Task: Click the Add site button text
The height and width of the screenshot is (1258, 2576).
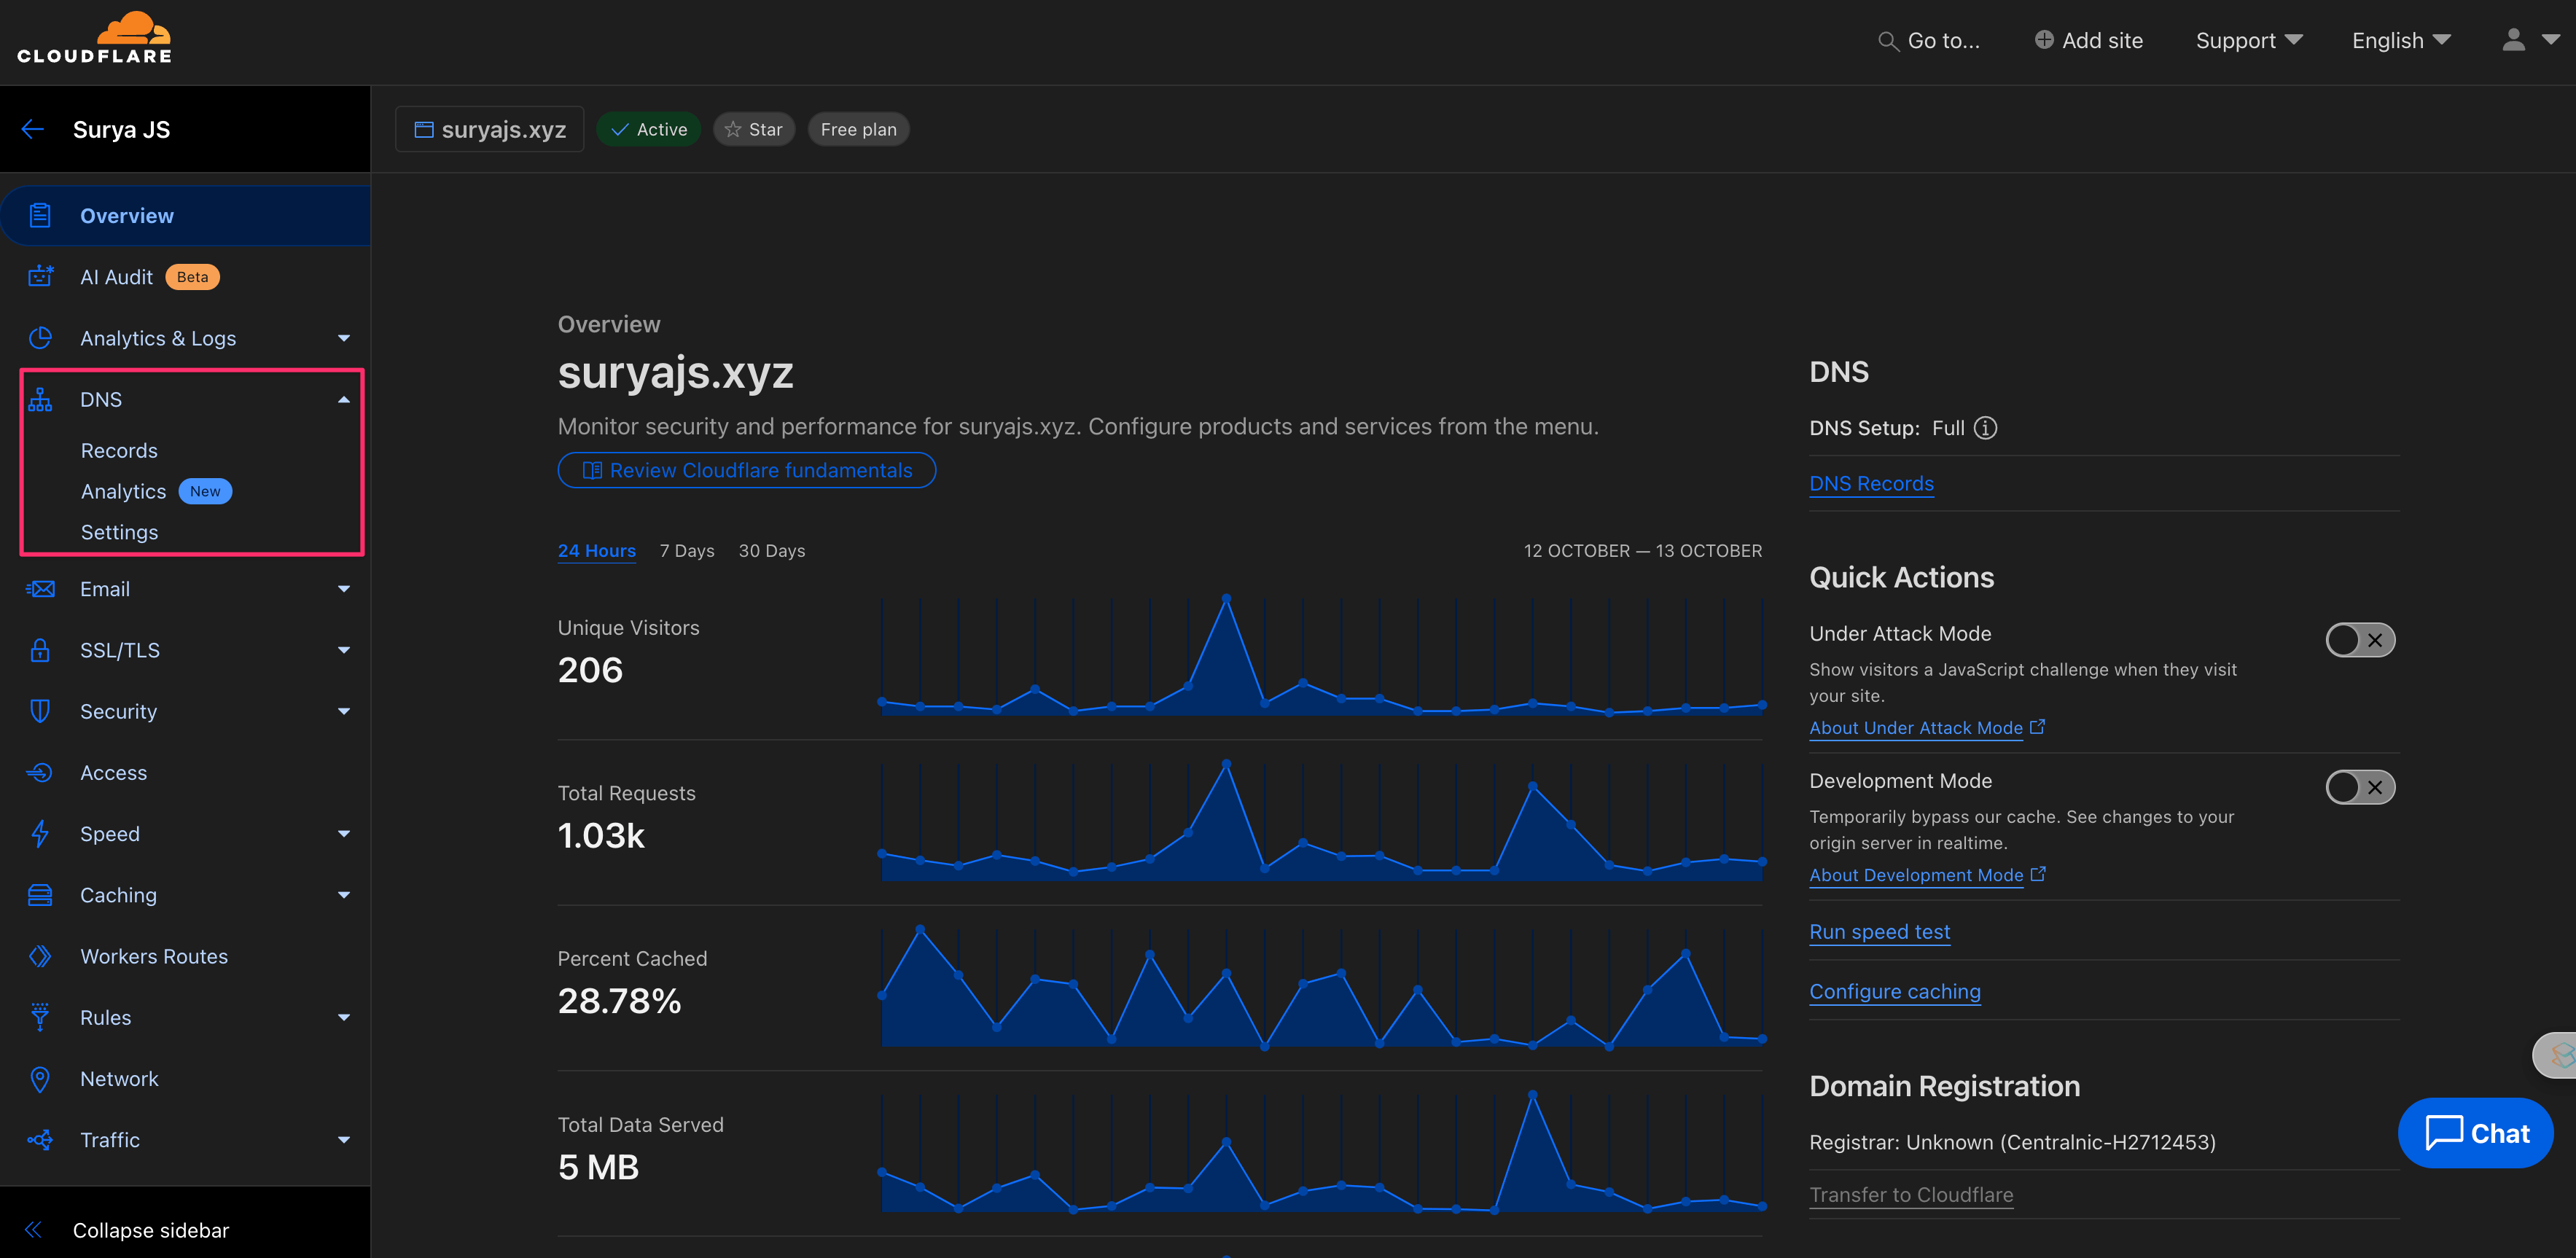Action: point(2102,40)
